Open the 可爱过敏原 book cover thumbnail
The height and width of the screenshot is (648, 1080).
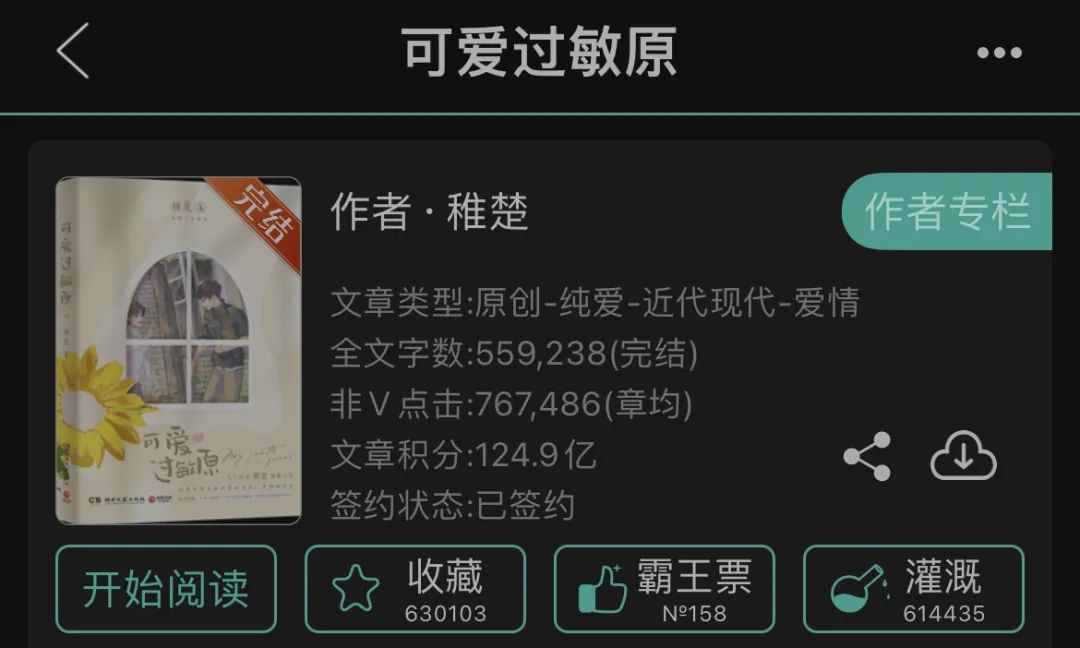tap(178, 351)
